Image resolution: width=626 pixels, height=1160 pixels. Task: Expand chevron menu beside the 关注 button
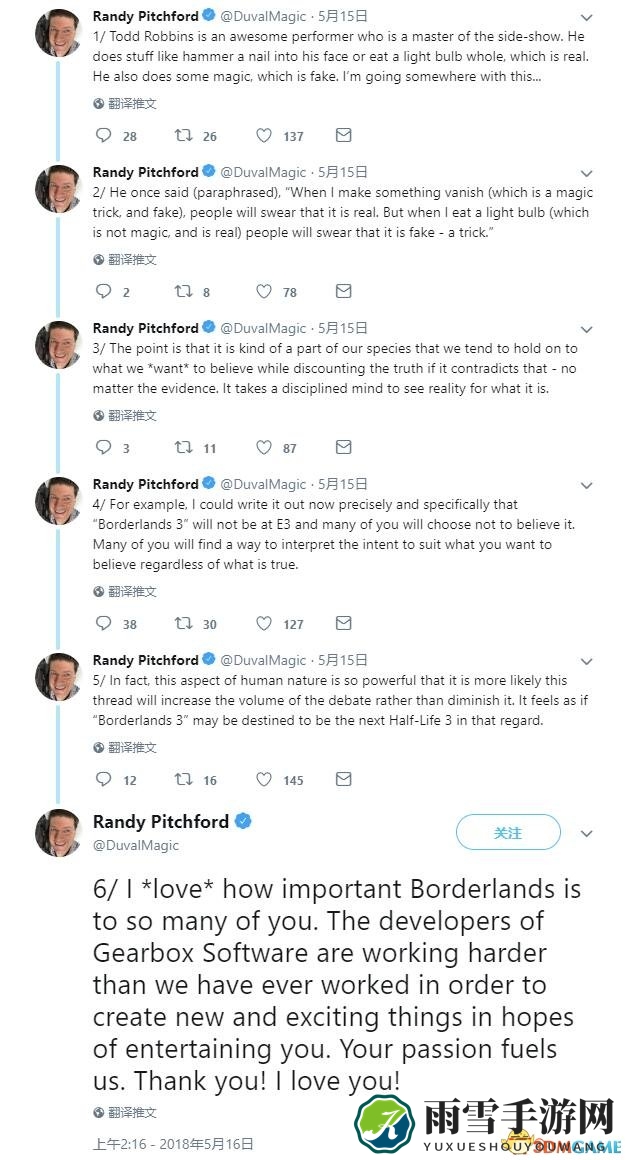pyautogui.click(x=586, y=834)
